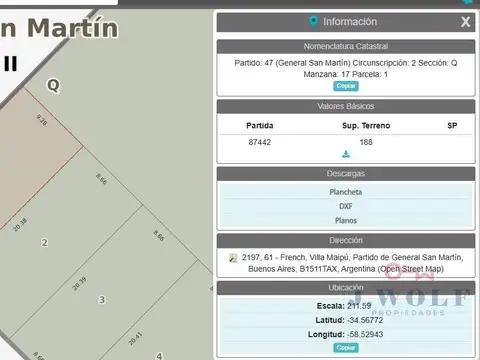Select the address text 2197, 61 - French

[274, 257]
